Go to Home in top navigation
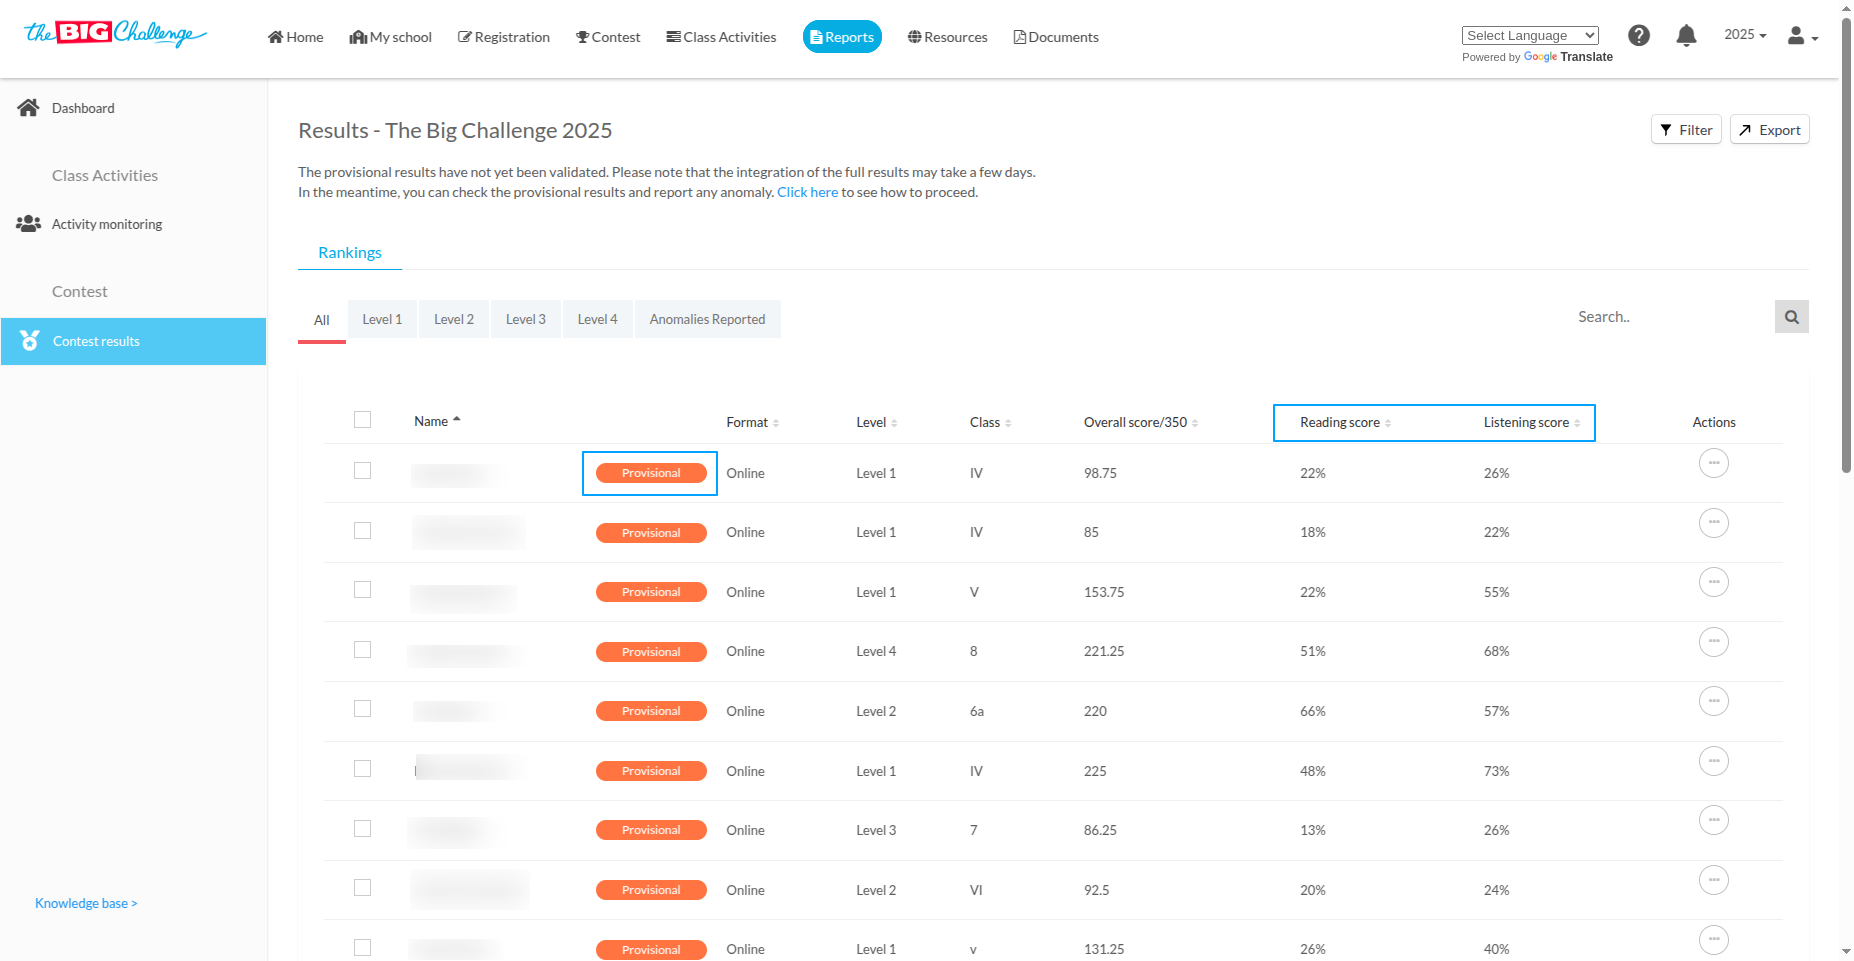Viewport: 1854px width, 961px height. [295, 37]
